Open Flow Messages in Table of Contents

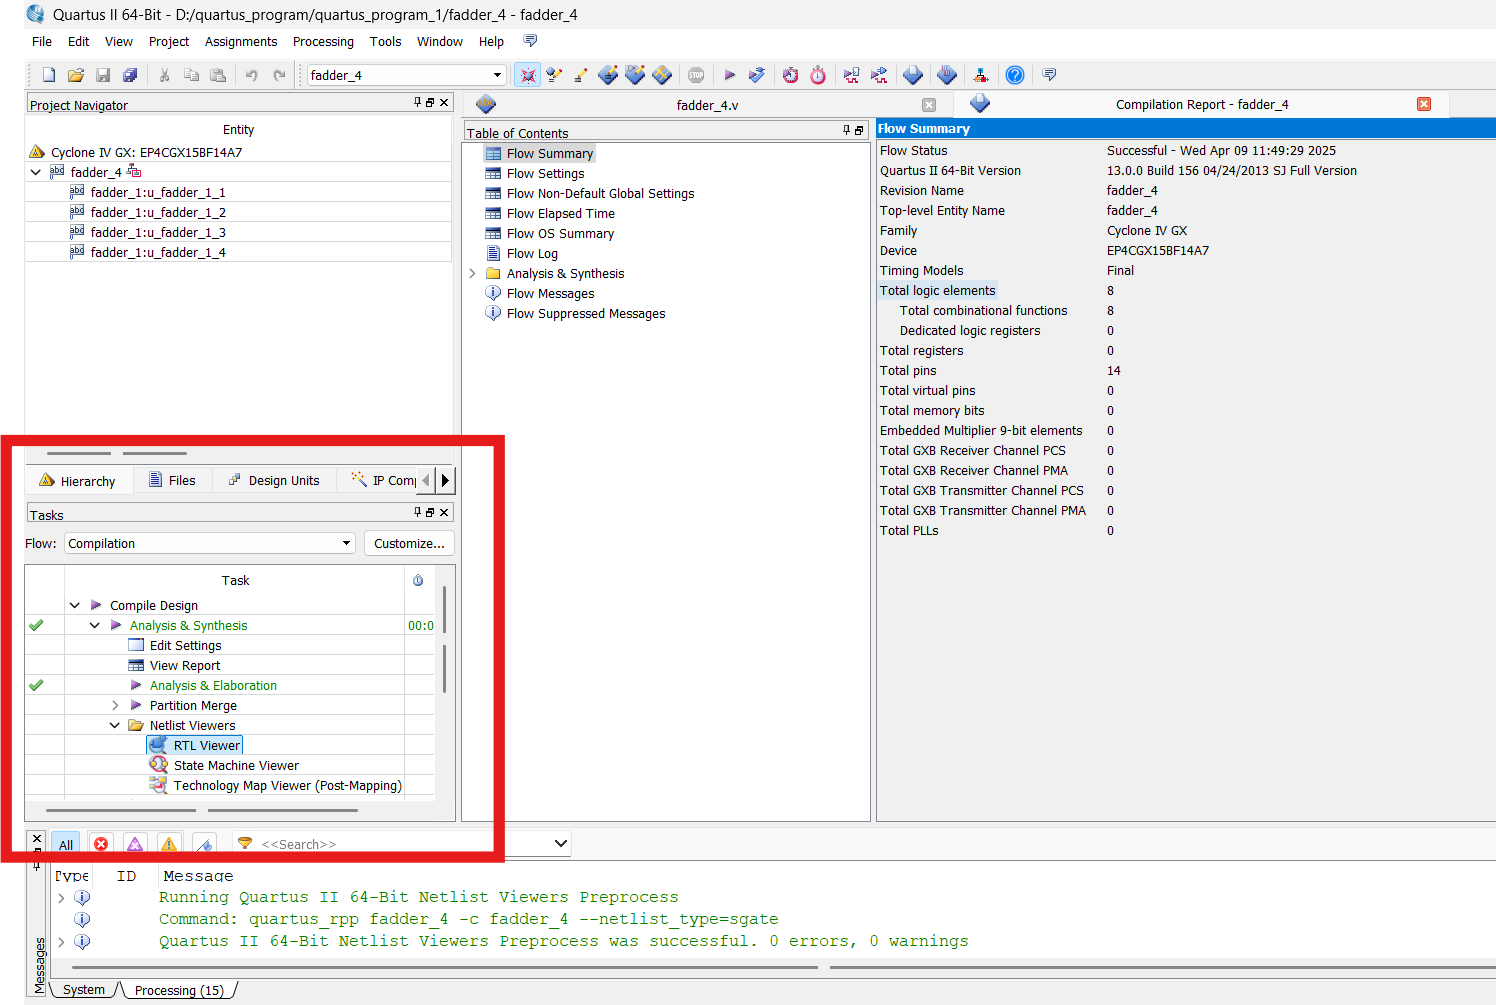point(550,293)
